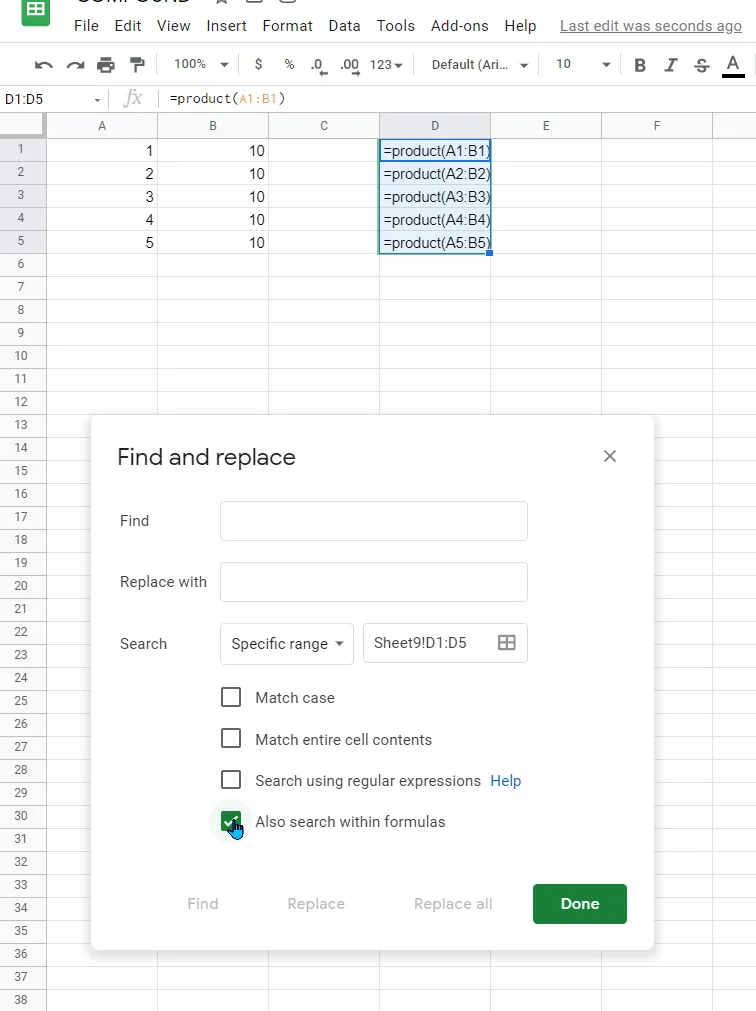Click the Redo arrow icon
Image resolution: width=756 pixels, height=1011 pixels.
(x=75, y=65)
